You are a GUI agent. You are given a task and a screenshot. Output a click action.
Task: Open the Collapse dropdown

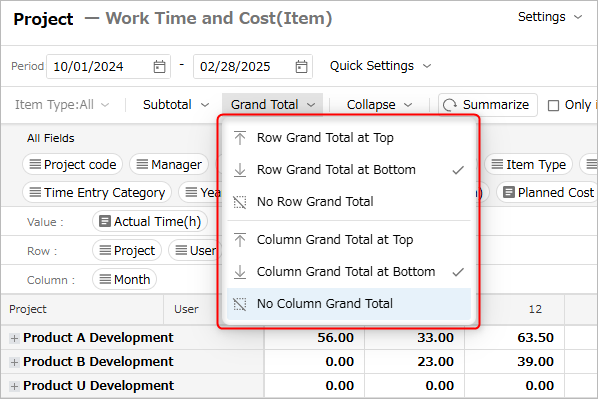point(379,105)
